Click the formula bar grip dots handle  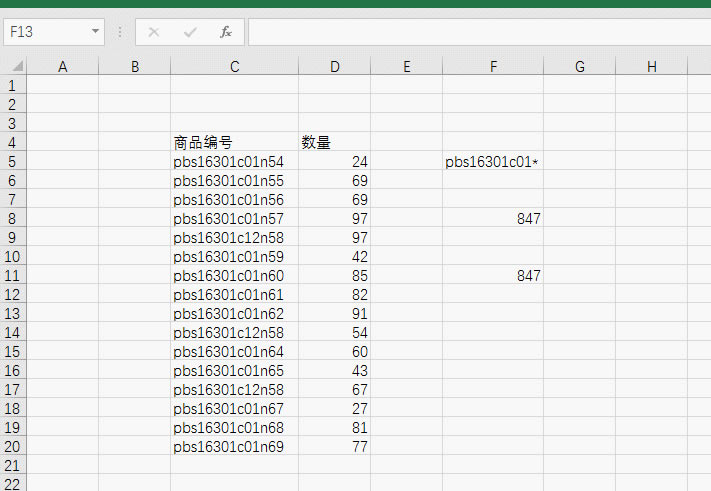[x=120, y=32]
